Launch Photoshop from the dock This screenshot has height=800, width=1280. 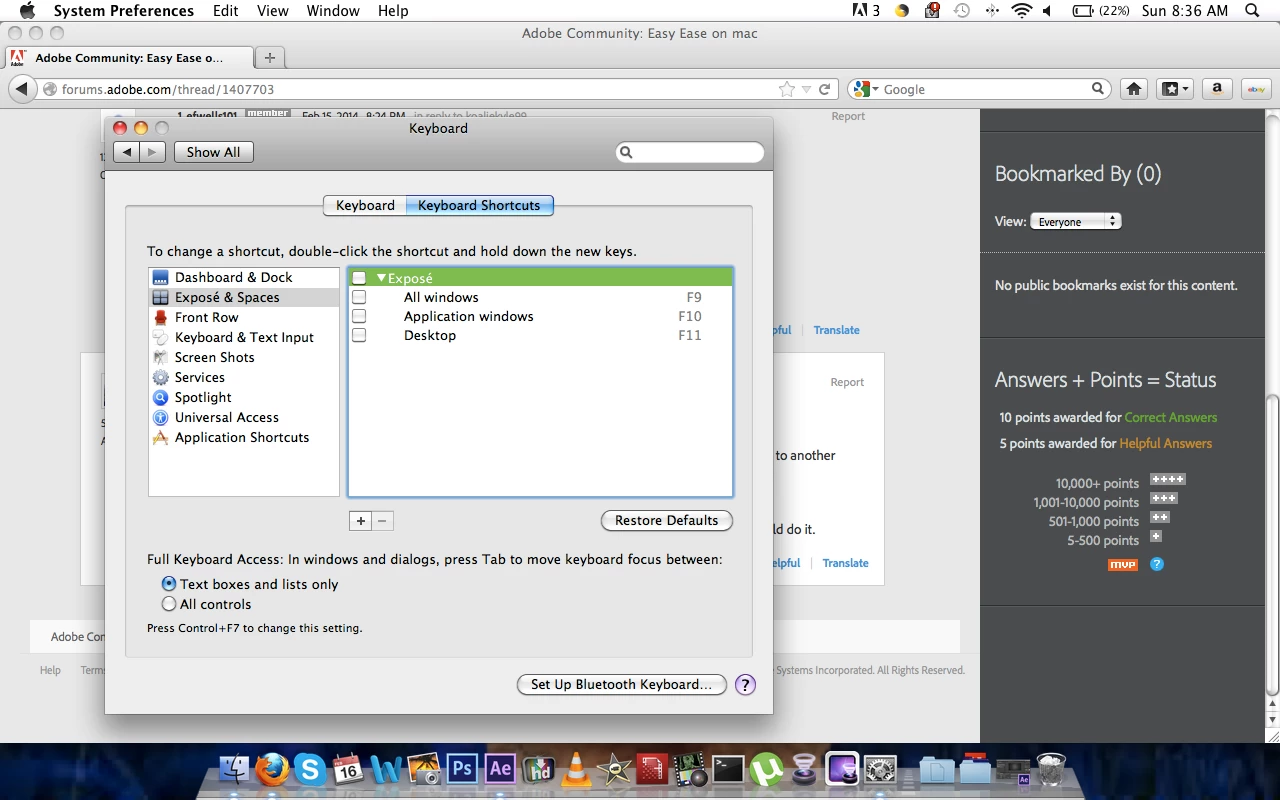pyautogui.click(x=462, y=769)
